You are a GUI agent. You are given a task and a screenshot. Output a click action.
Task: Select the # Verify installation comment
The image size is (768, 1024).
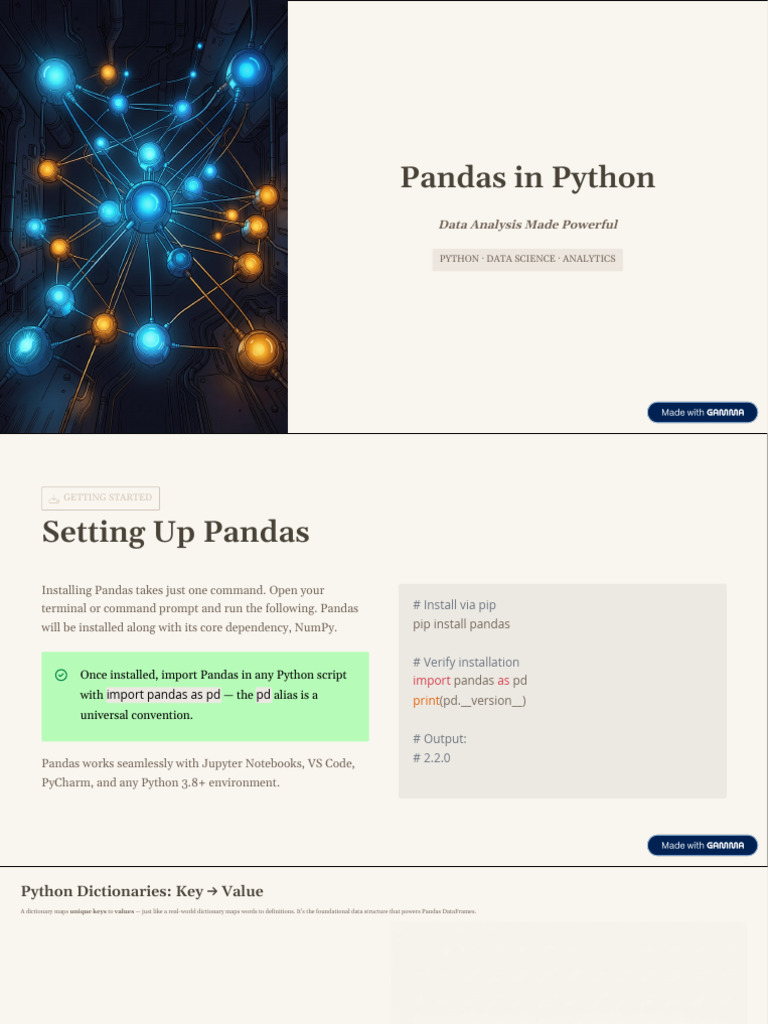pos(466,662)
